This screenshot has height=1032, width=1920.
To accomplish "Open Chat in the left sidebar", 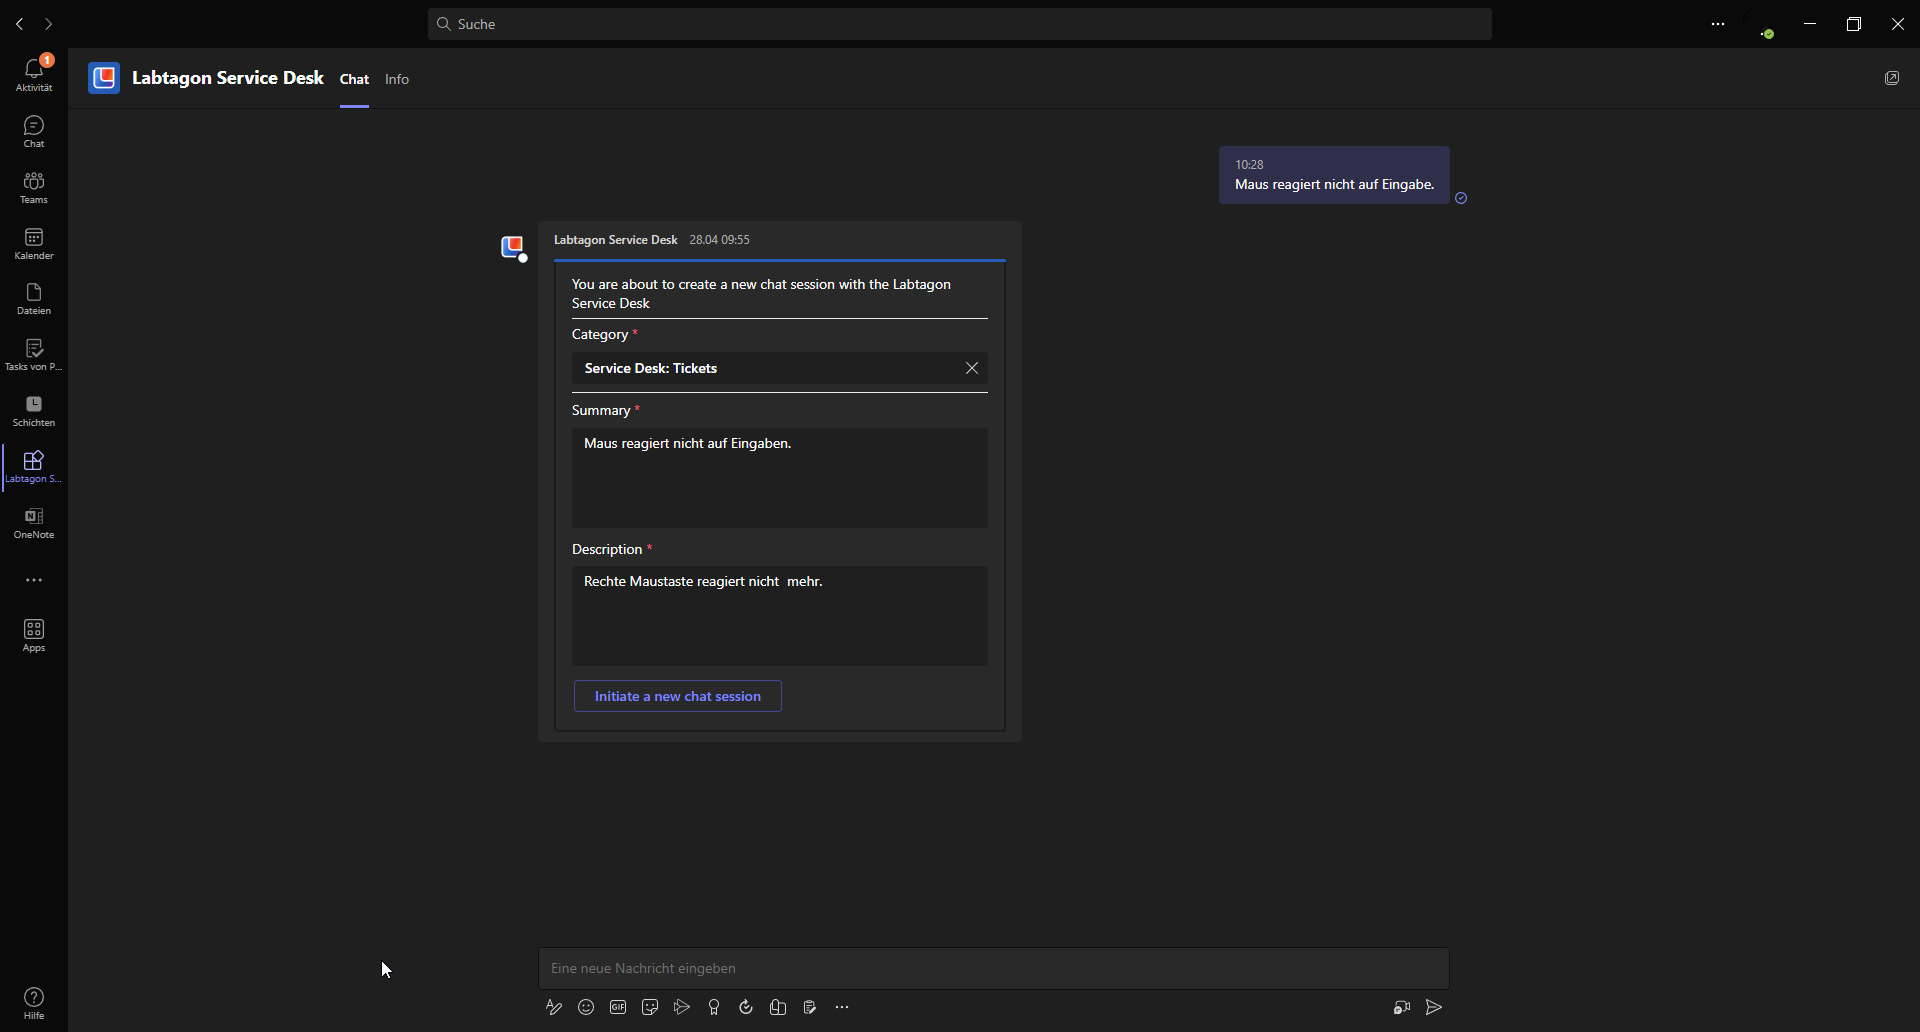I will pyautogui.click(x=34, y=131).
